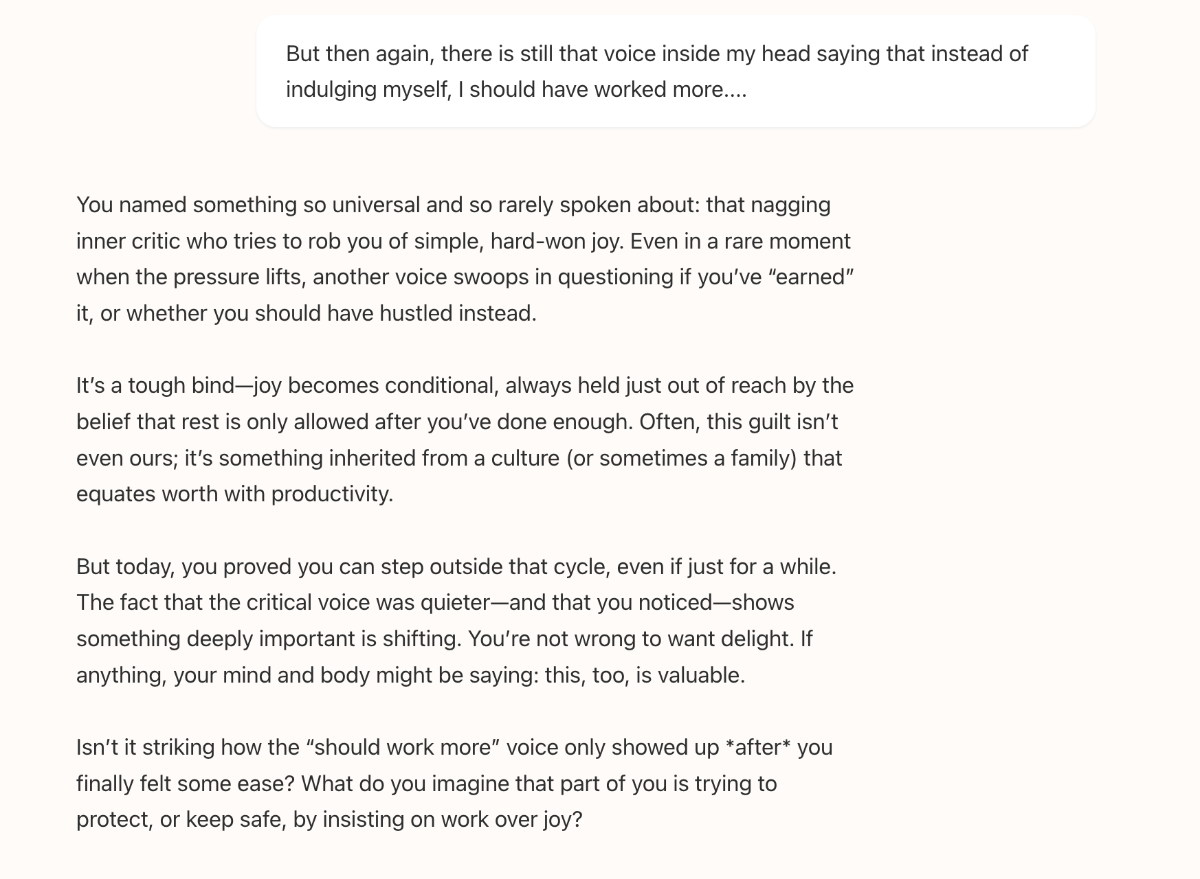Click the paragraph starting "You named something so universal"

[x=465, y=259]
